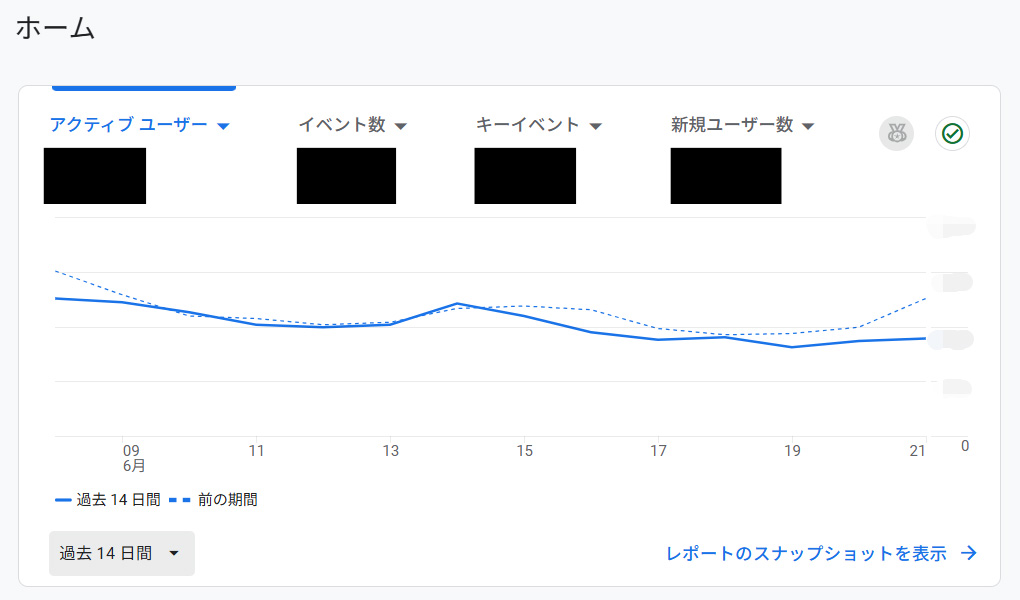Screen dimensions: 1020x600
Task: Click the 15 date axis label
Action: pos(524,450)
